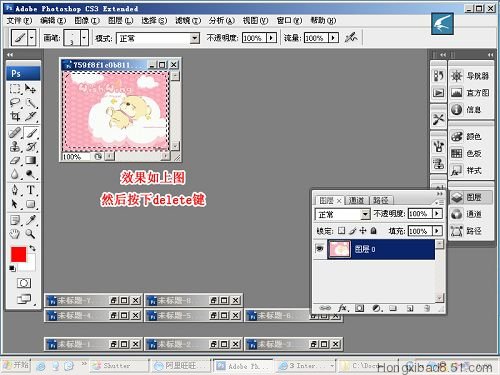Select the Clone Stamp tool

[15, 146]
